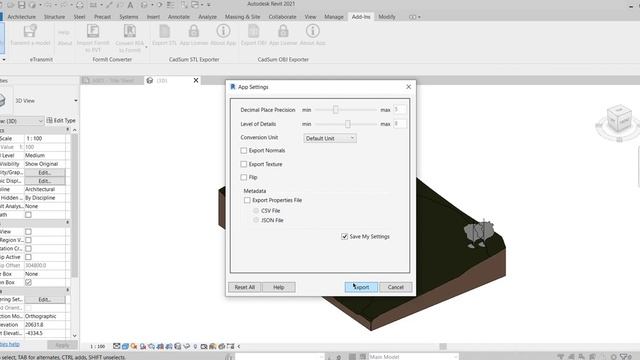Open the 3D View type selector dropdown

76,100
